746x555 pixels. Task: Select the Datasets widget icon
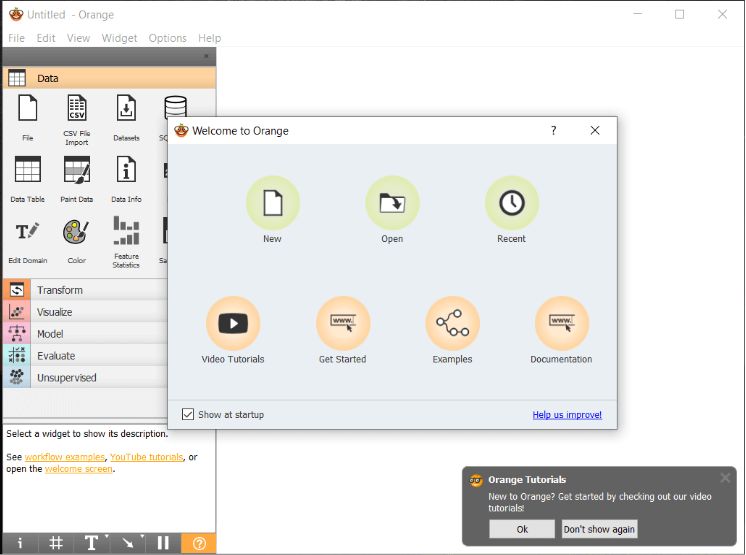pyautogui.click(x=126, y=107)
